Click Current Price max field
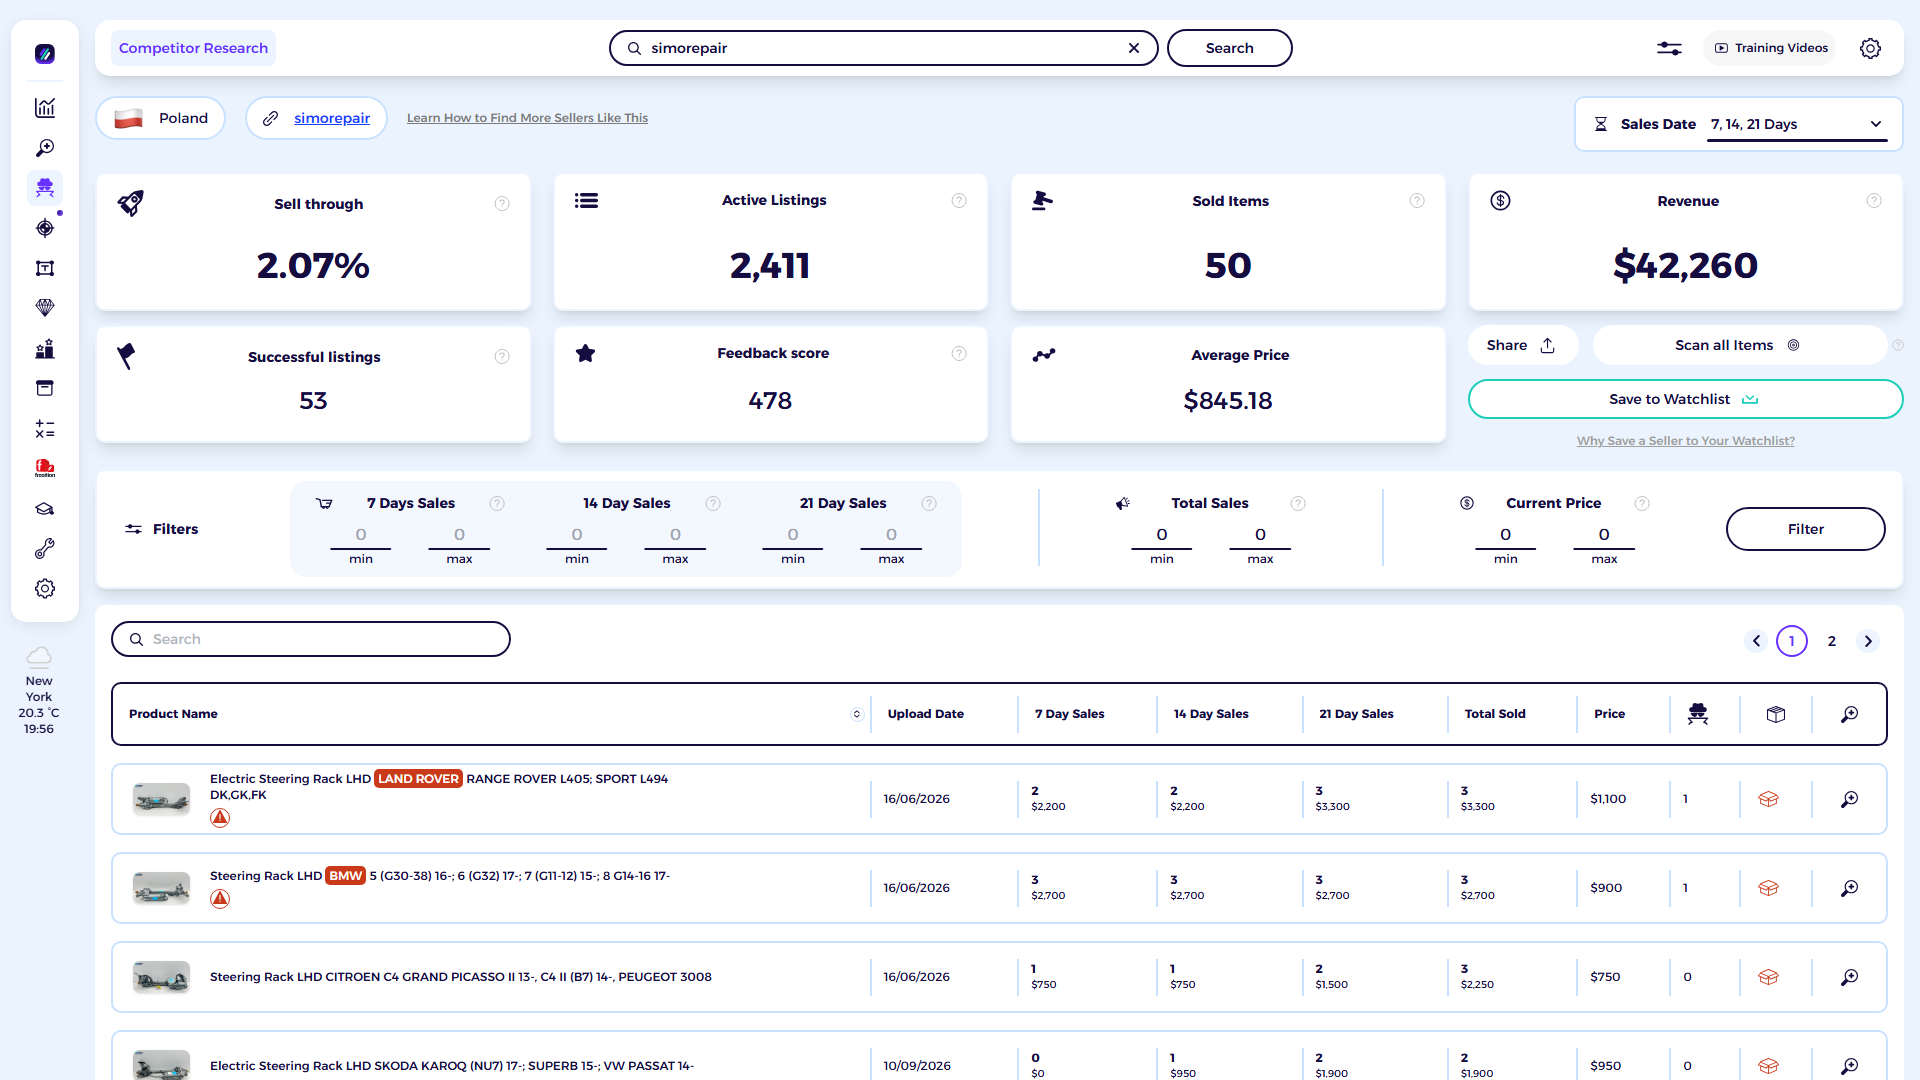 pos(1604,535)
